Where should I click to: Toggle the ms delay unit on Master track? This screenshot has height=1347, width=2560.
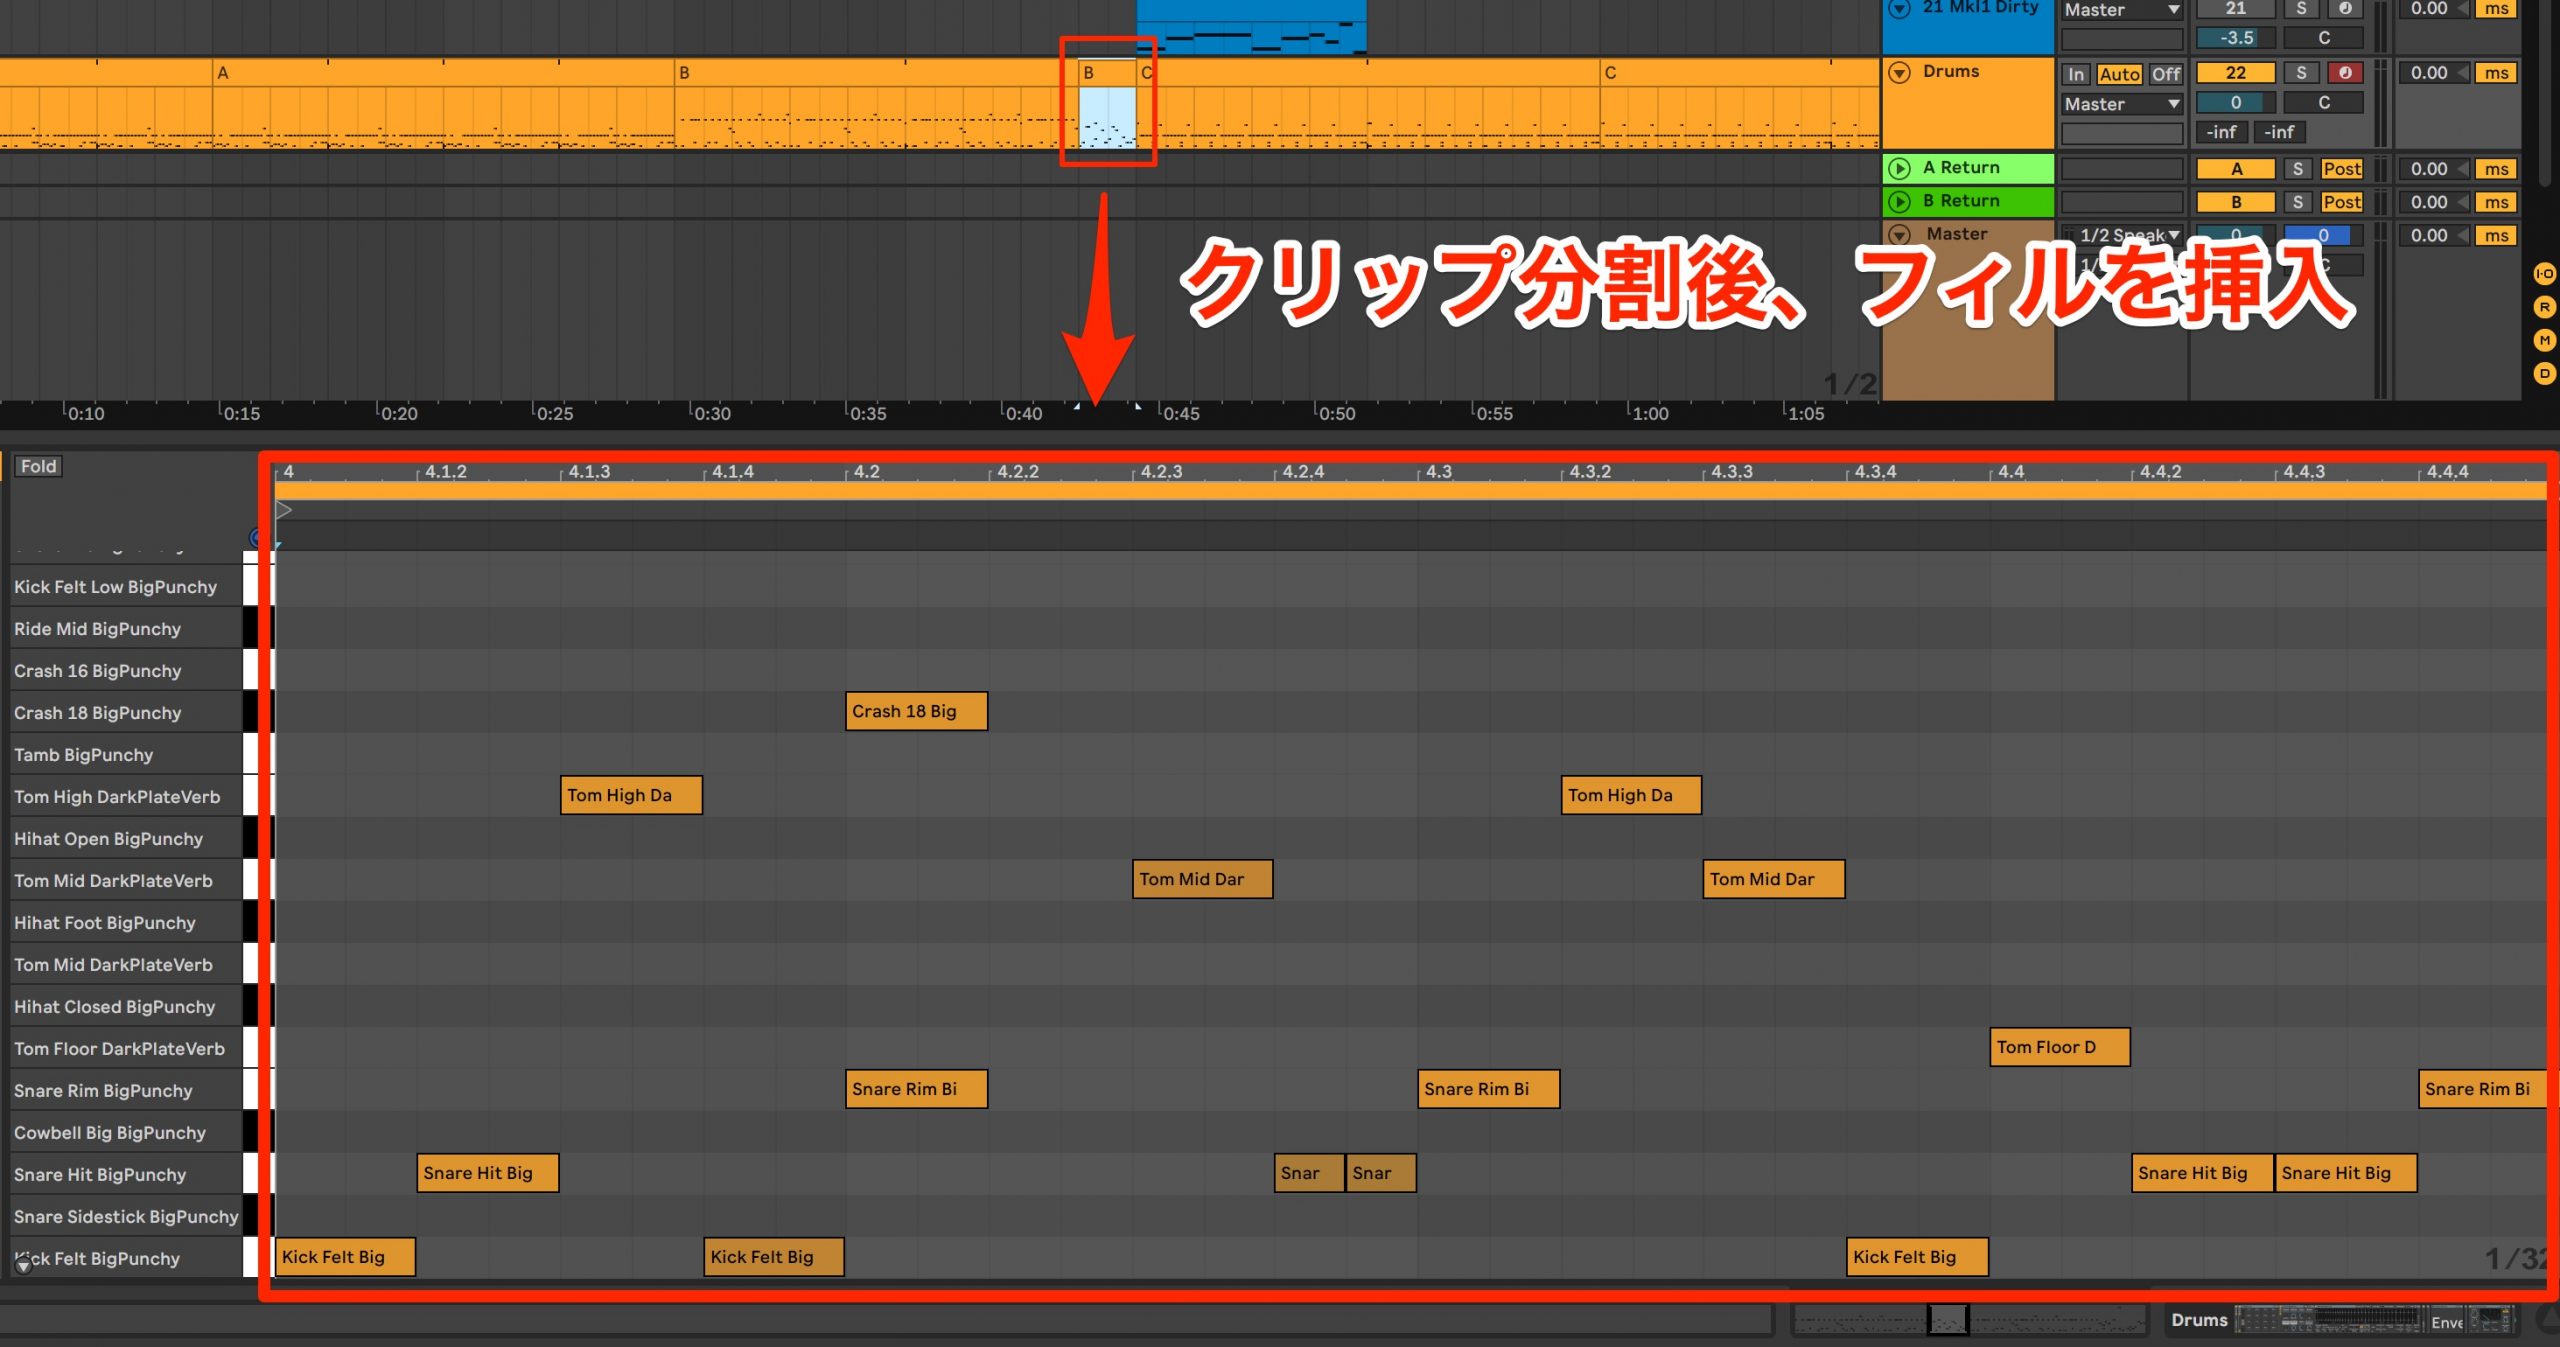point(2496,236)
